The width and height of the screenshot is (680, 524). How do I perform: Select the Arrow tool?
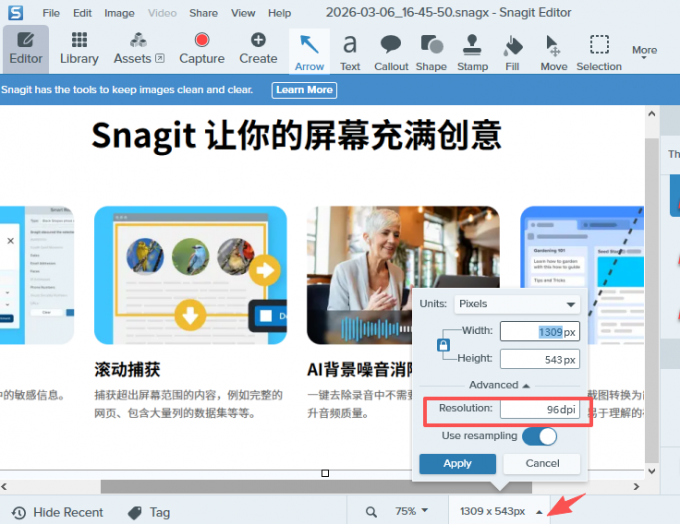point(309,52)
